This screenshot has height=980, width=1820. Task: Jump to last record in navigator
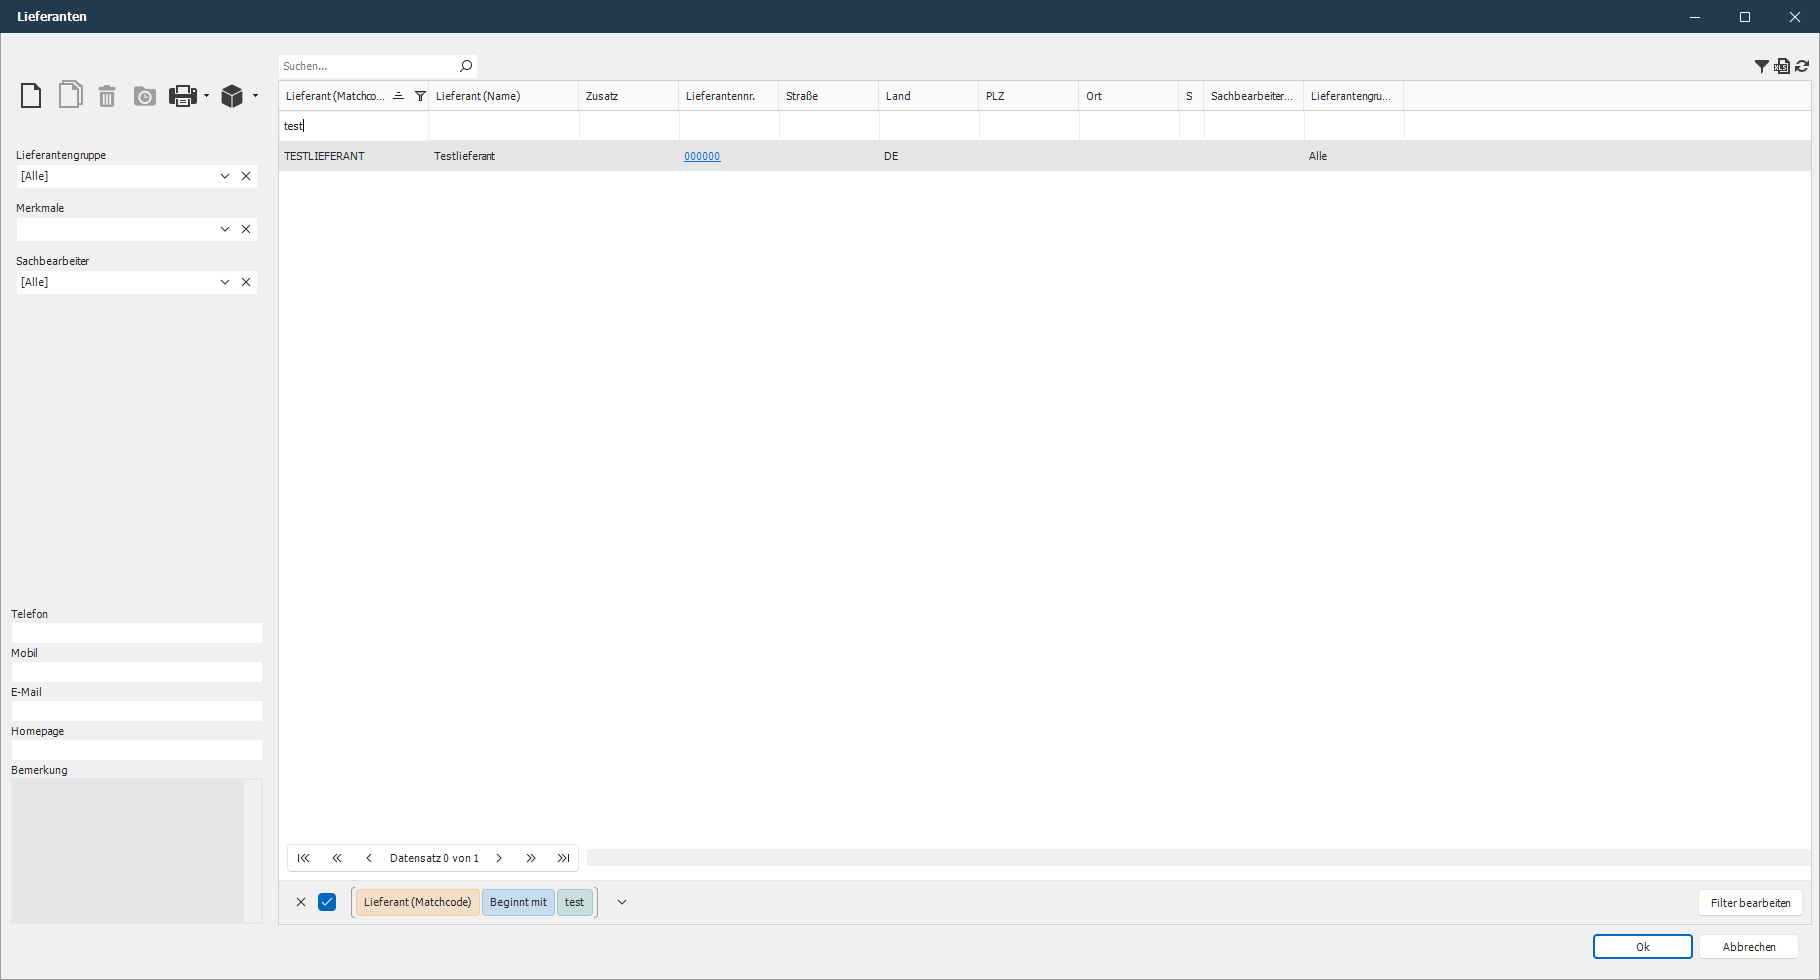click(x=564, y=858)
